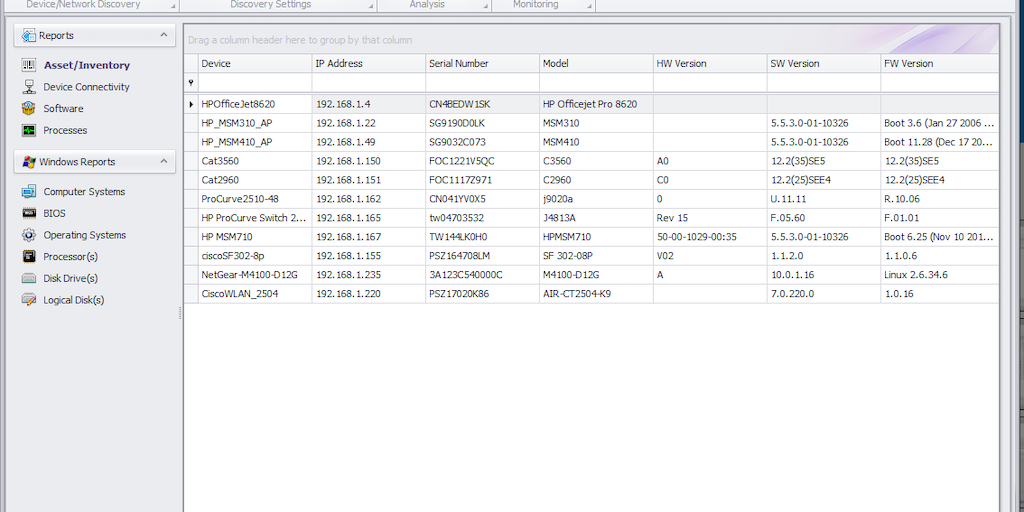Sort by the Device column header

coord(255,63)
